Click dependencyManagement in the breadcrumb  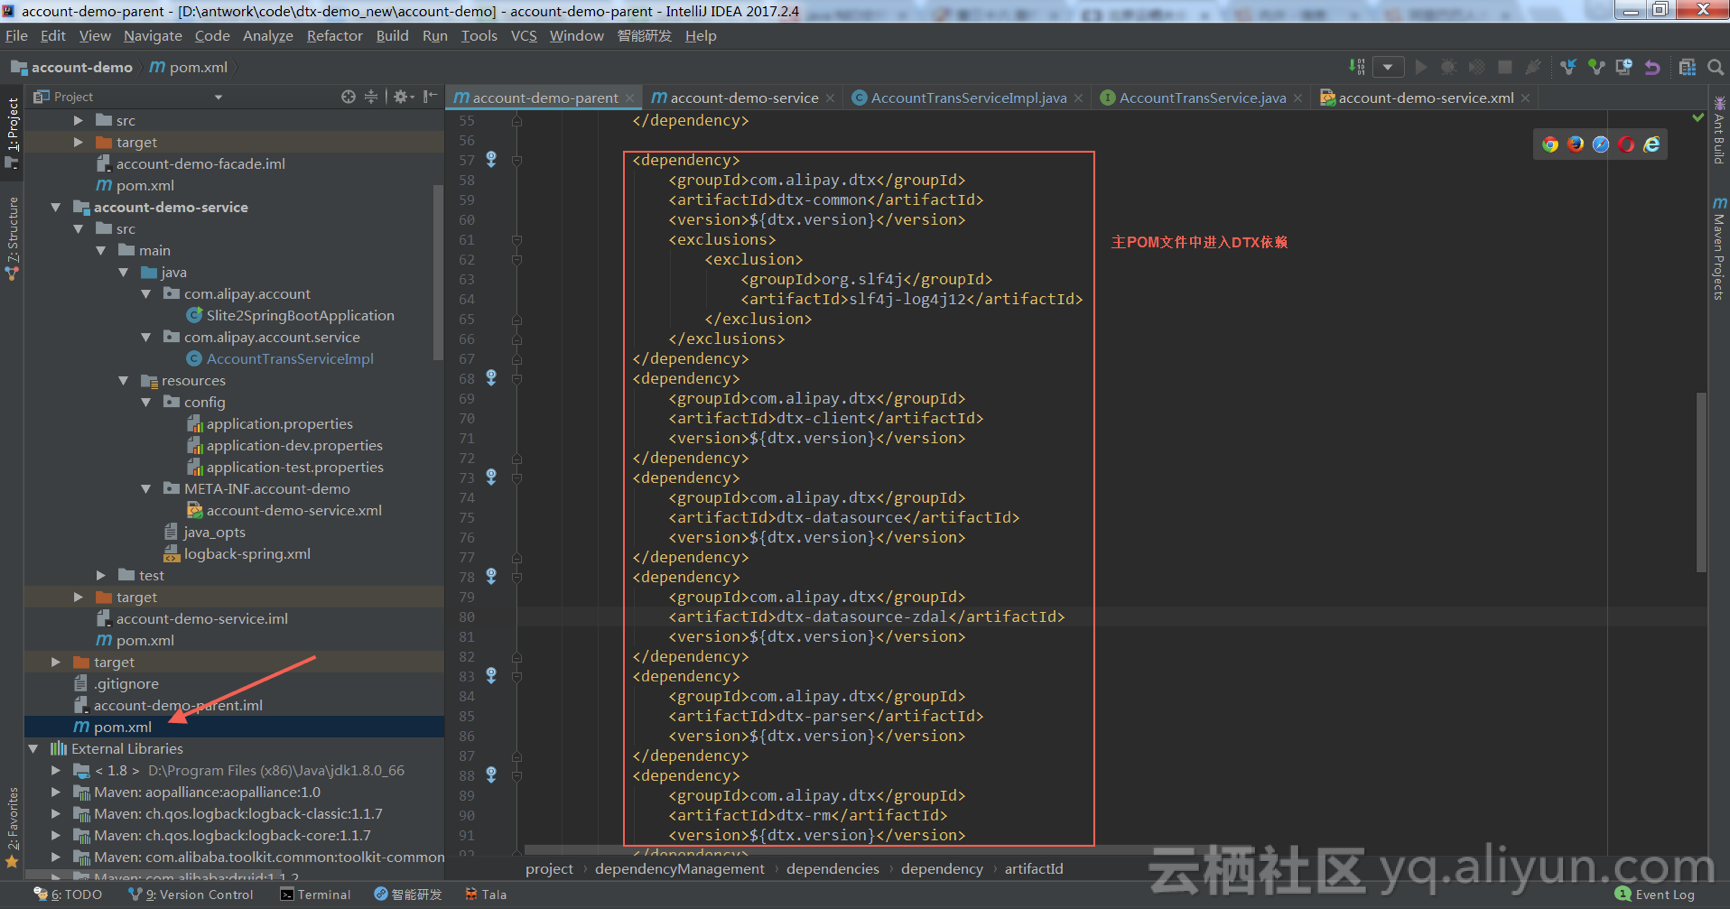[x=679, y=868]
